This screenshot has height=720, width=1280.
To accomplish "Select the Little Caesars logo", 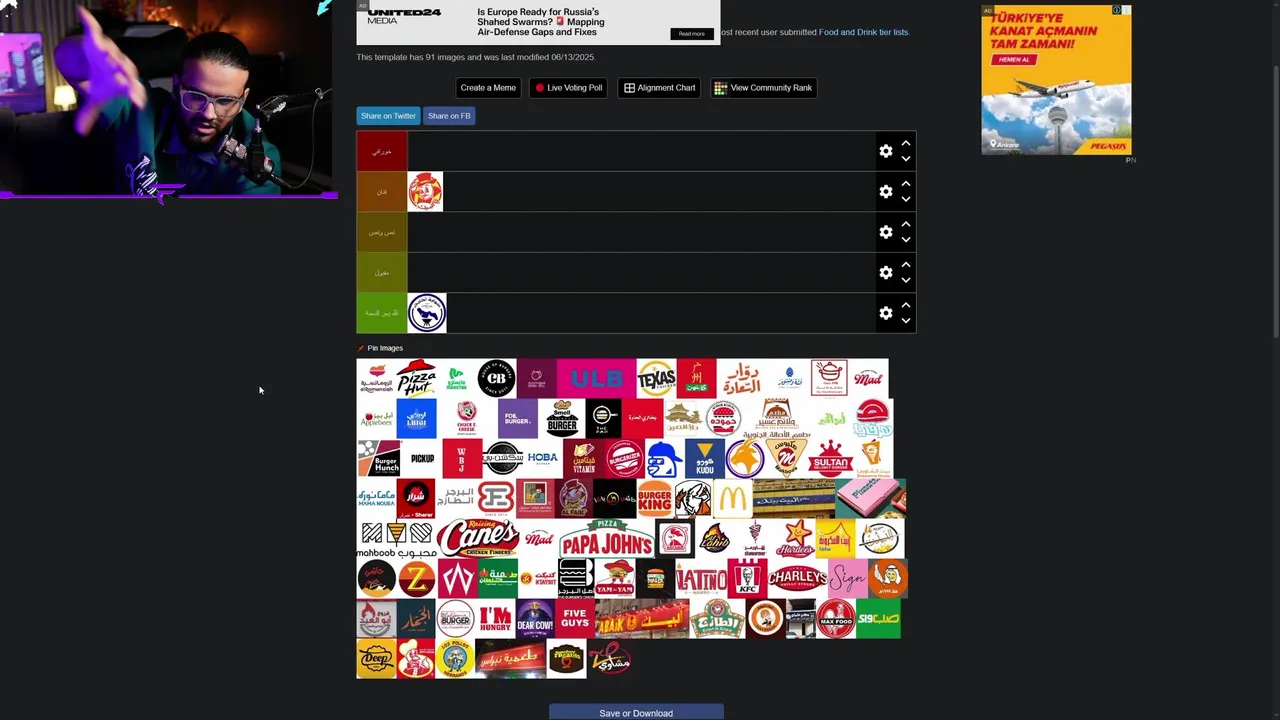I will (693, 498).
